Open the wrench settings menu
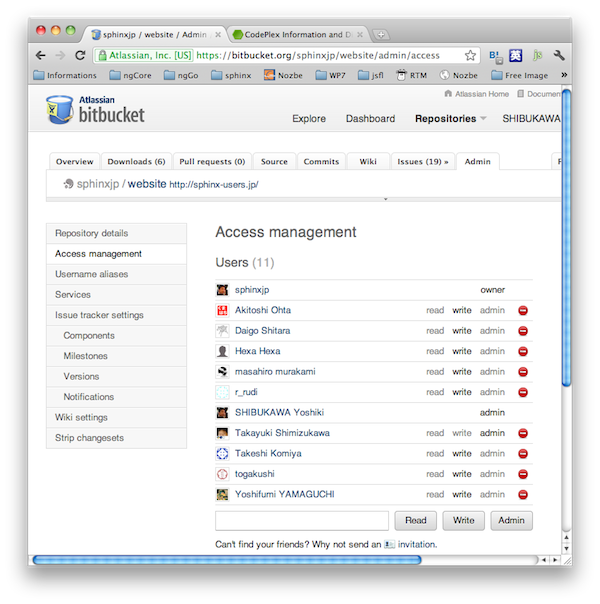Viewport: 600px width, 604px height. 559,55
